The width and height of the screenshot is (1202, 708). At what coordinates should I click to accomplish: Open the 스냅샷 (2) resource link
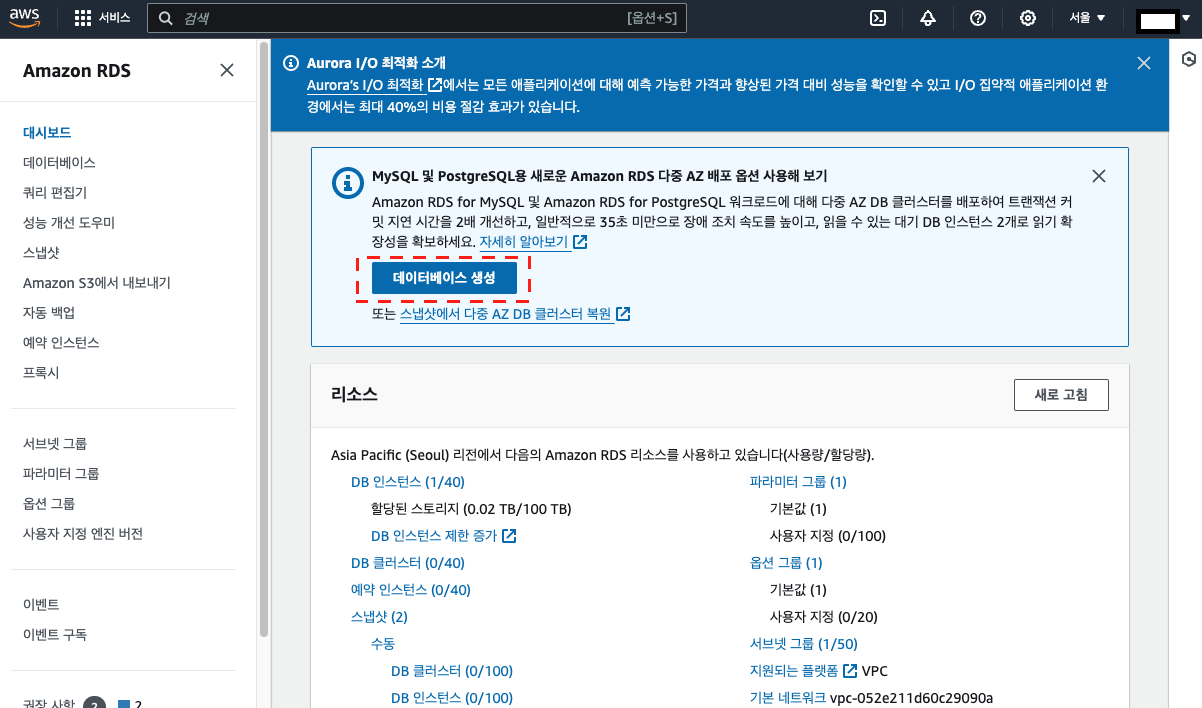379,617
